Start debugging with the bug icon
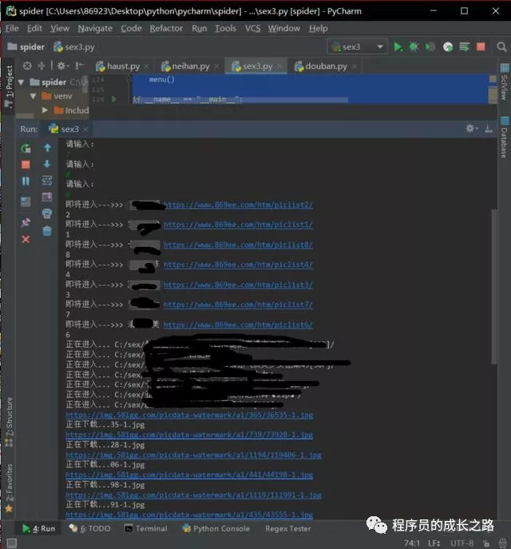 click(x=414, y=47)
